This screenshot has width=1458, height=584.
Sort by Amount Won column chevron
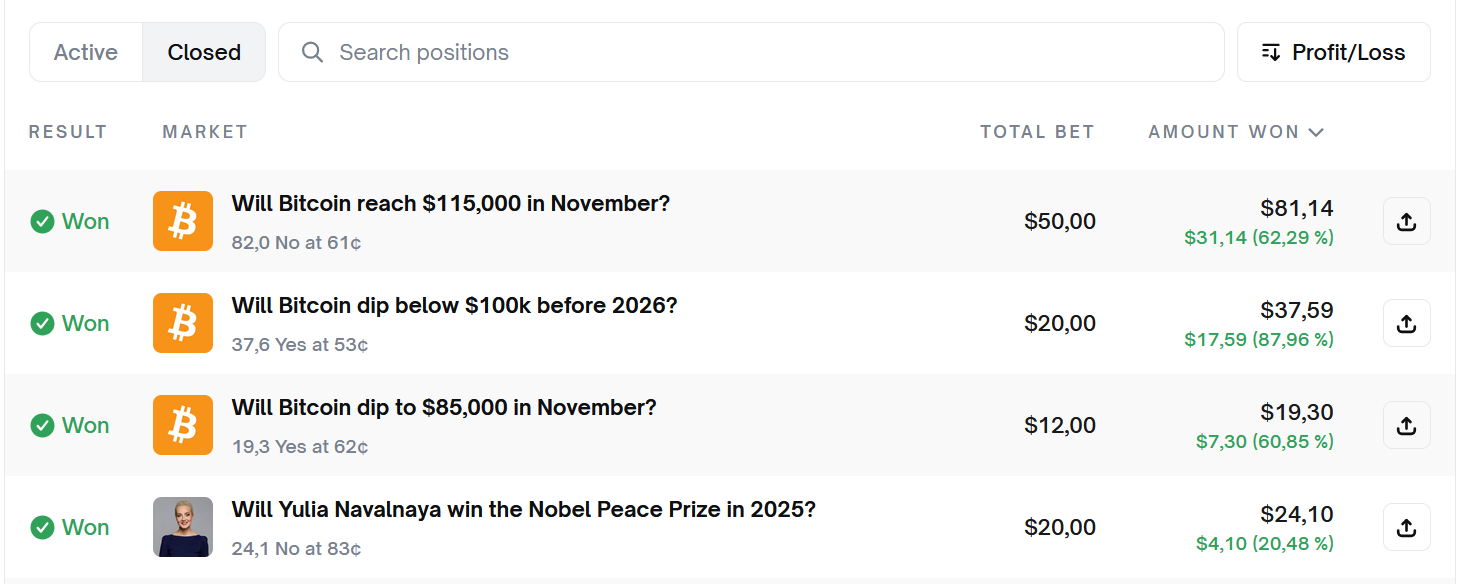tap(1316, 132)
